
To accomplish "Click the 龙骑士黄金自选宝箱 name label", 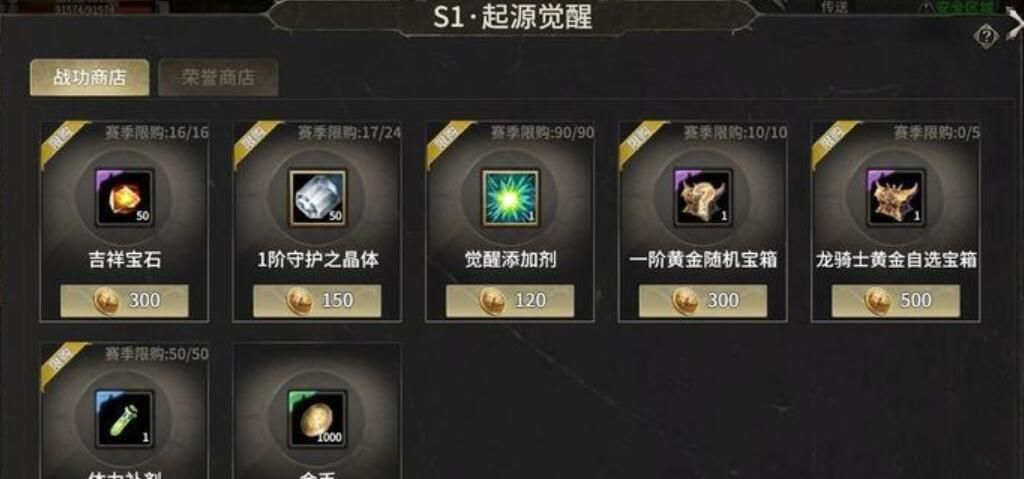I will [896, 260].
